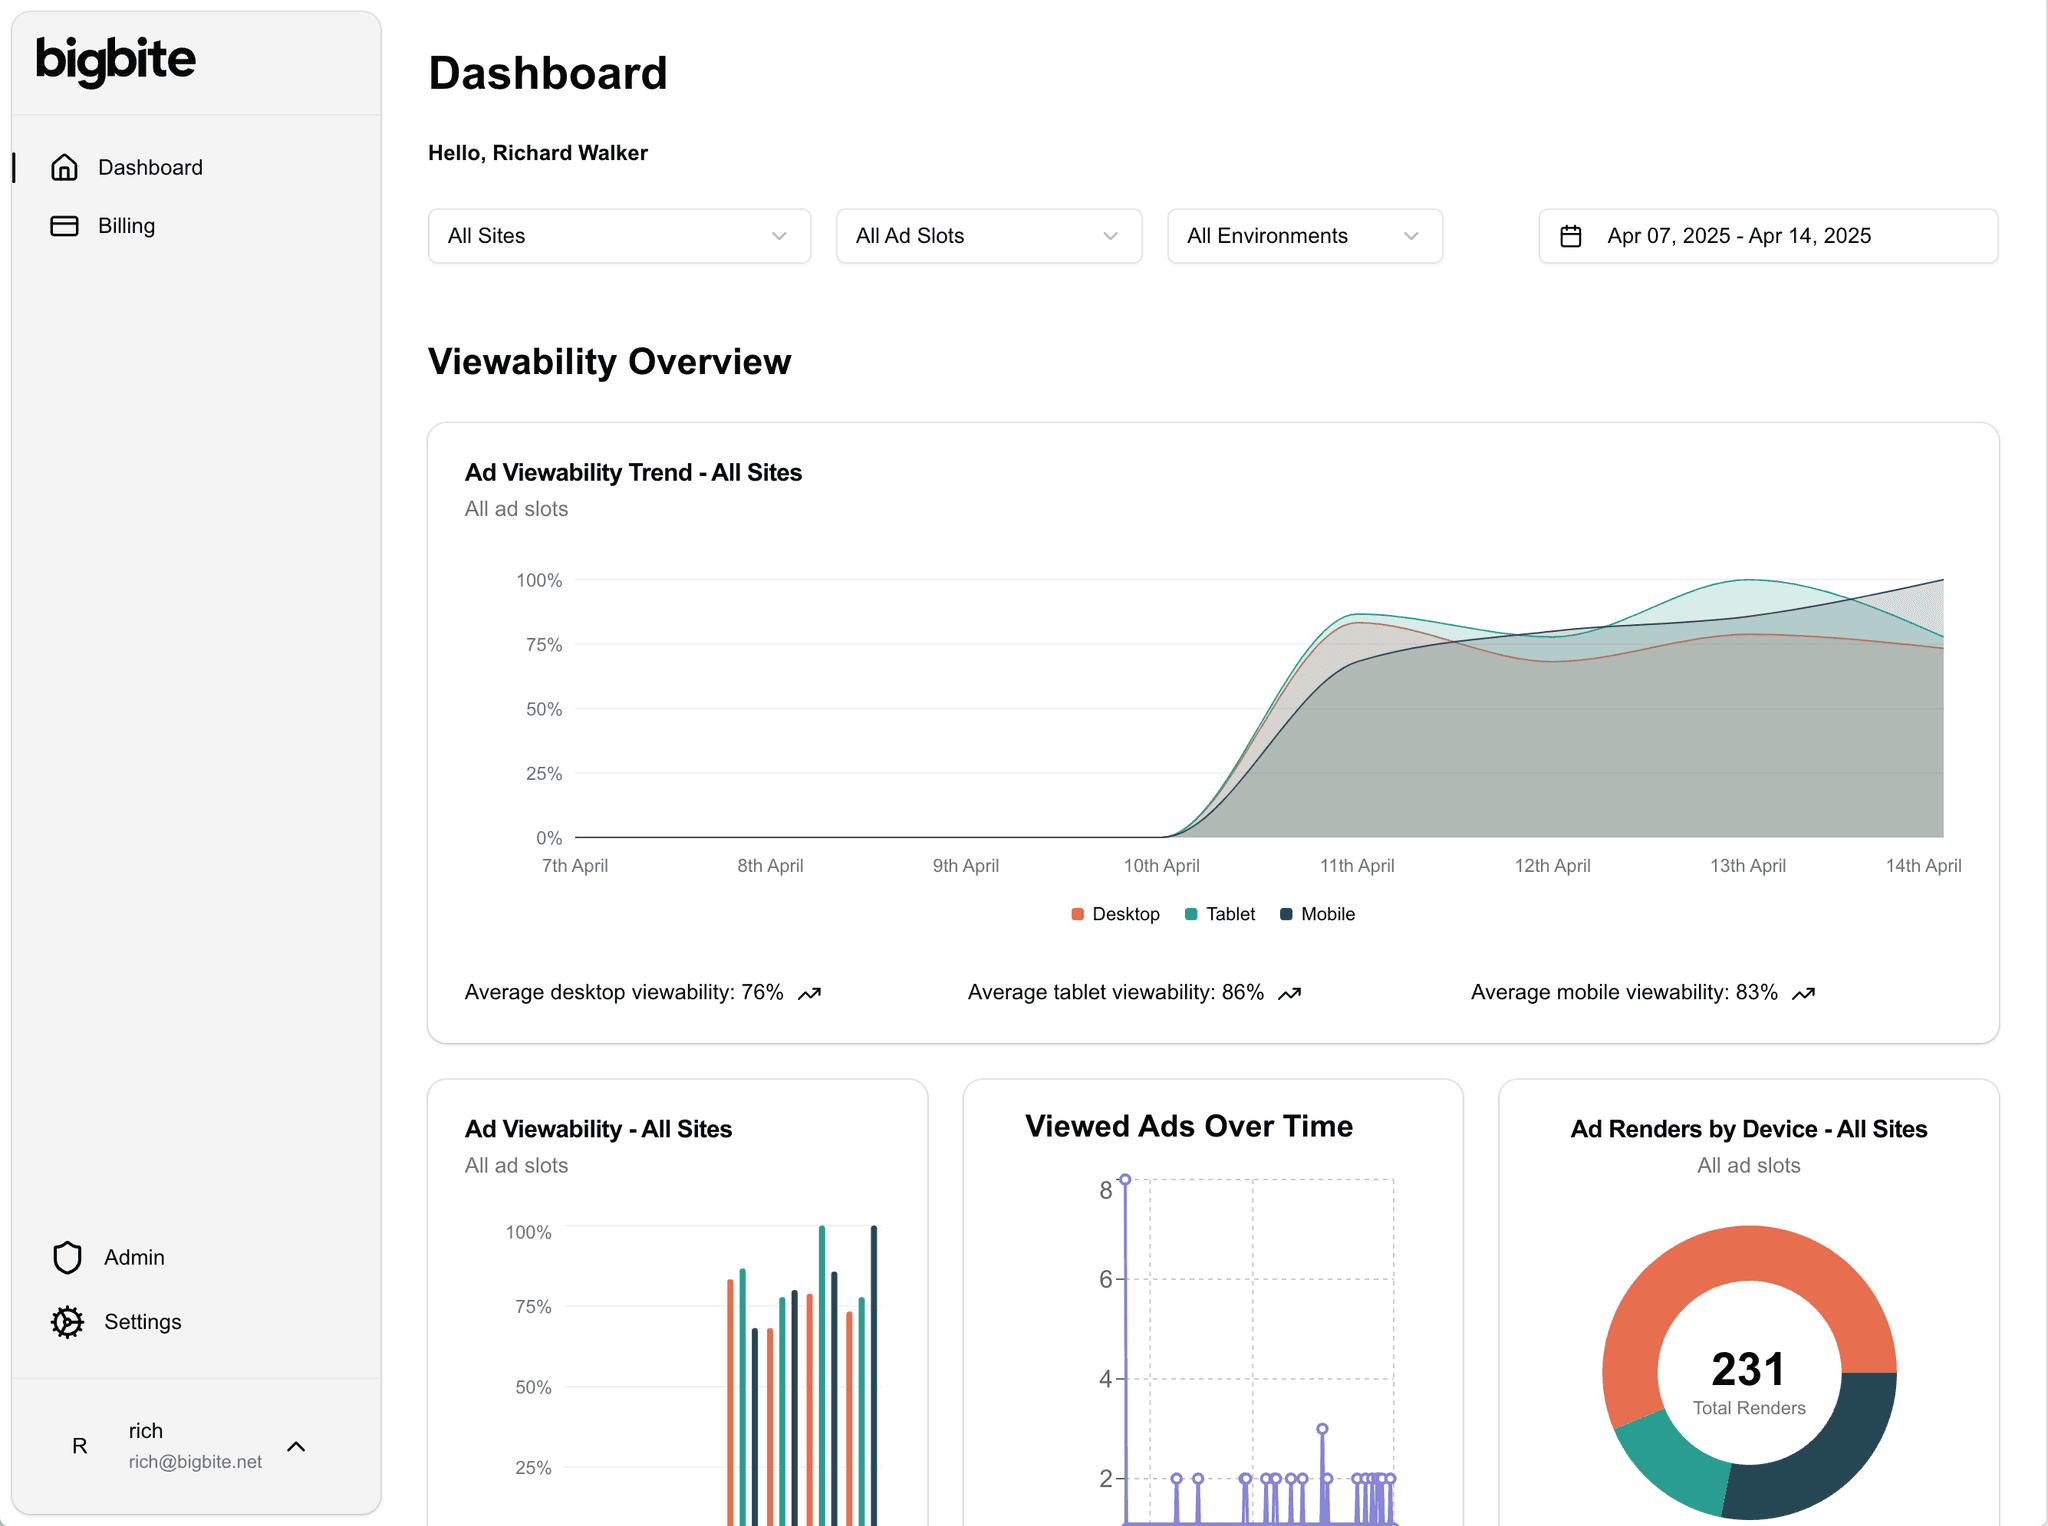
Task: Click the 13th April axis label
Action: (x=1748, y=866)
